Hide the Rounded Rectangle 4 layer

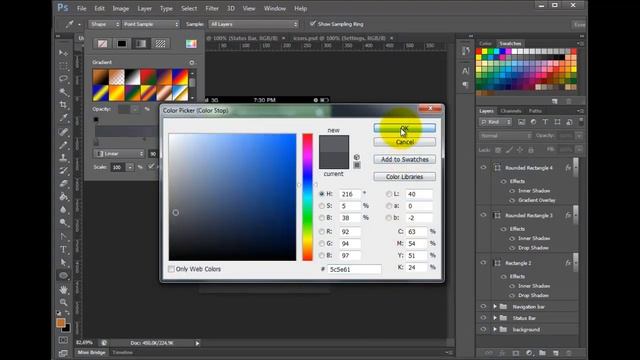point(484,168)
